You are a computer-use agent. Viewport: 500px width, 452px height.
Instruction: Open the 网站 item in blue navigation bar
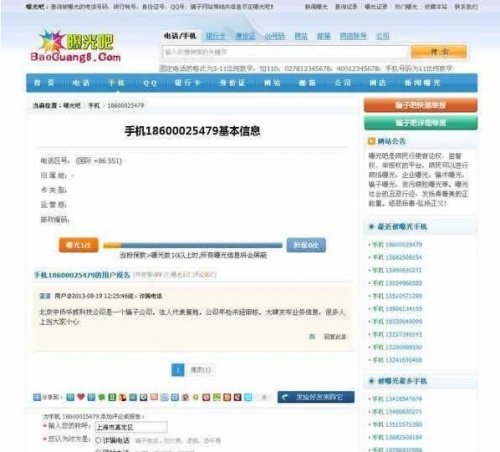pyautogui.click(x=272, y=83)
